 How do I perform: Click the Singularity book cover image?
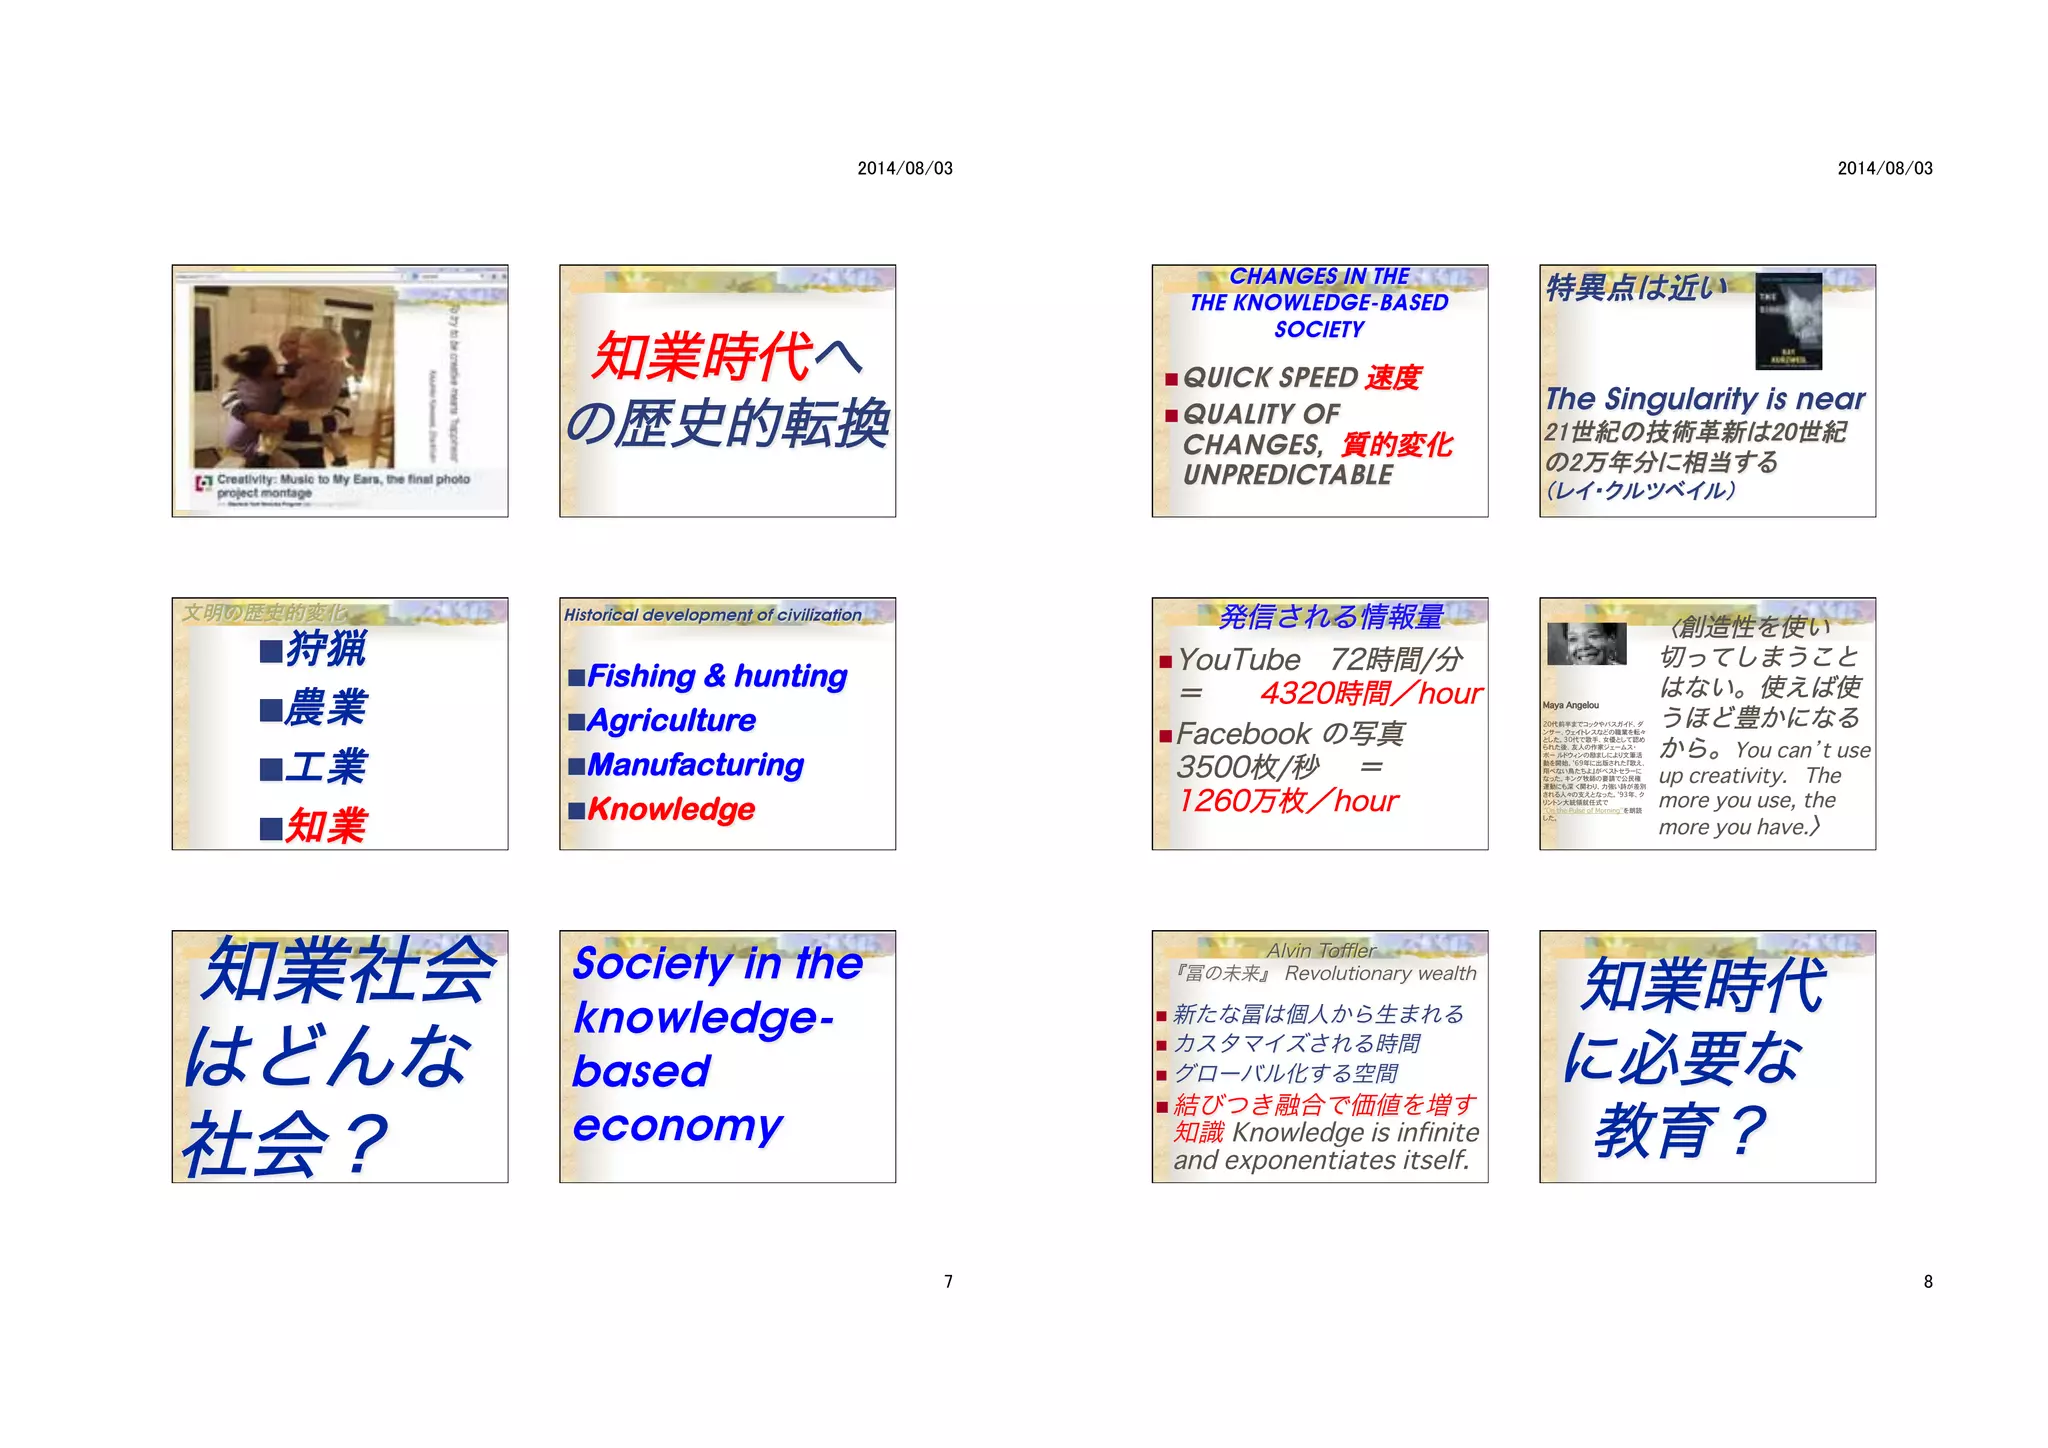click(1789, 321)
